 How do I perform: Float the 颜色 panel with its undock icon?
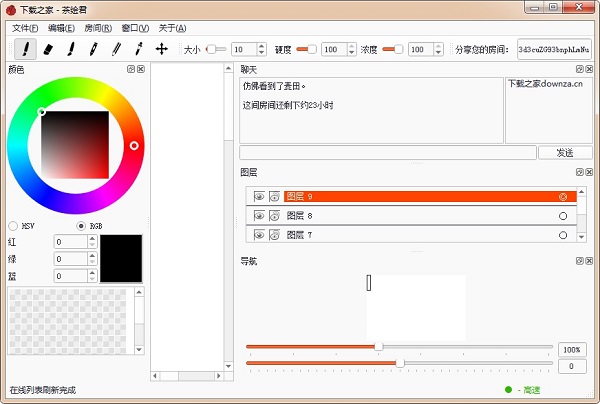pos(131,69)
